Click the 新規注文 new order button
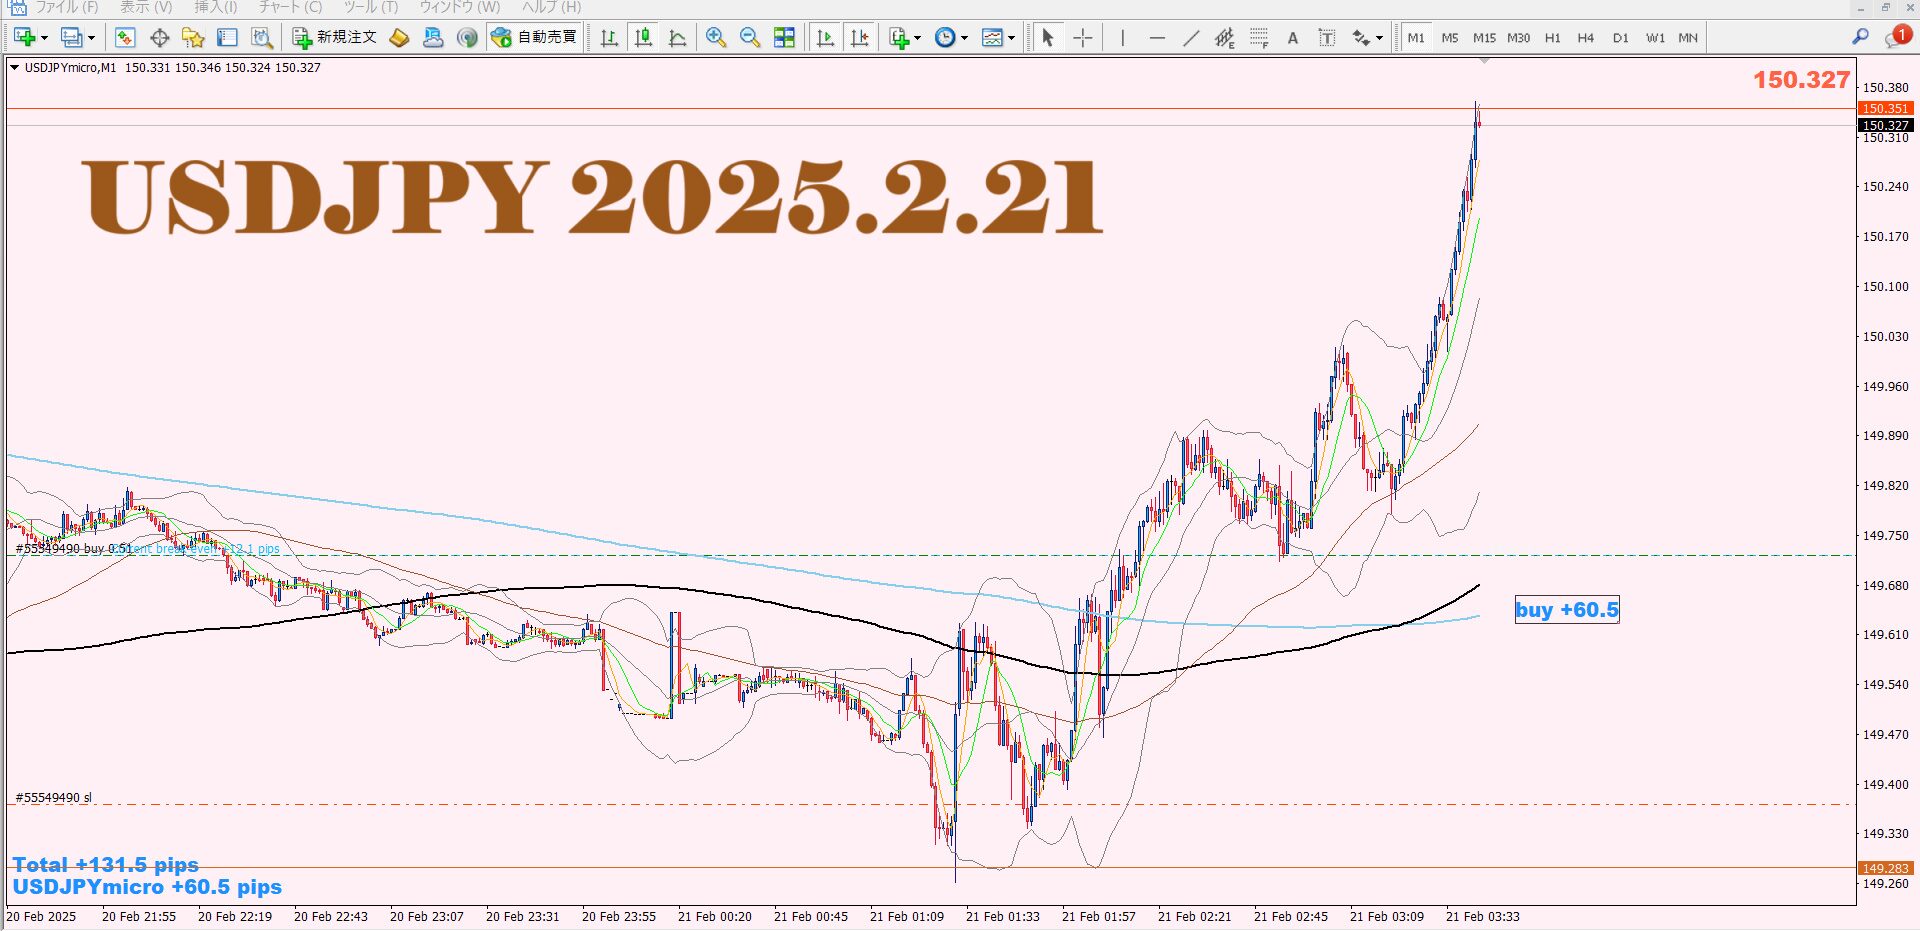 click(x=335, y=38)
